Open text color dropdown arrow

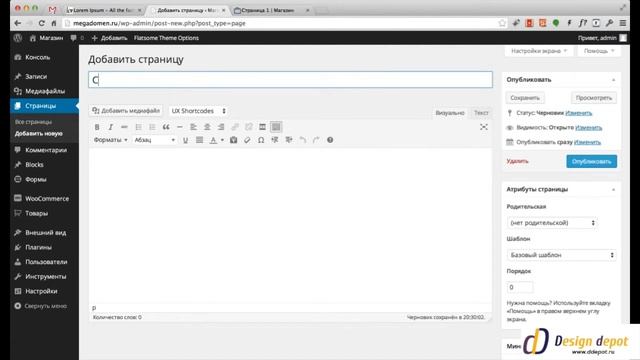222,140
